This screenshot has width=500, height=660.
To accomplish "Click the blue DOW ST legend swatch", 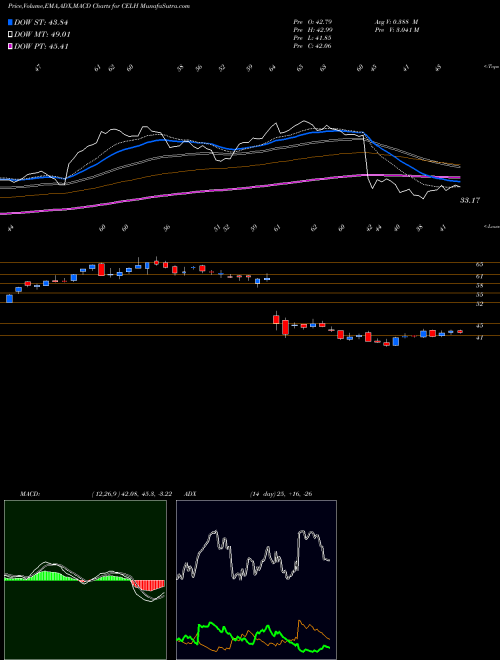I will tap(11, 23).
